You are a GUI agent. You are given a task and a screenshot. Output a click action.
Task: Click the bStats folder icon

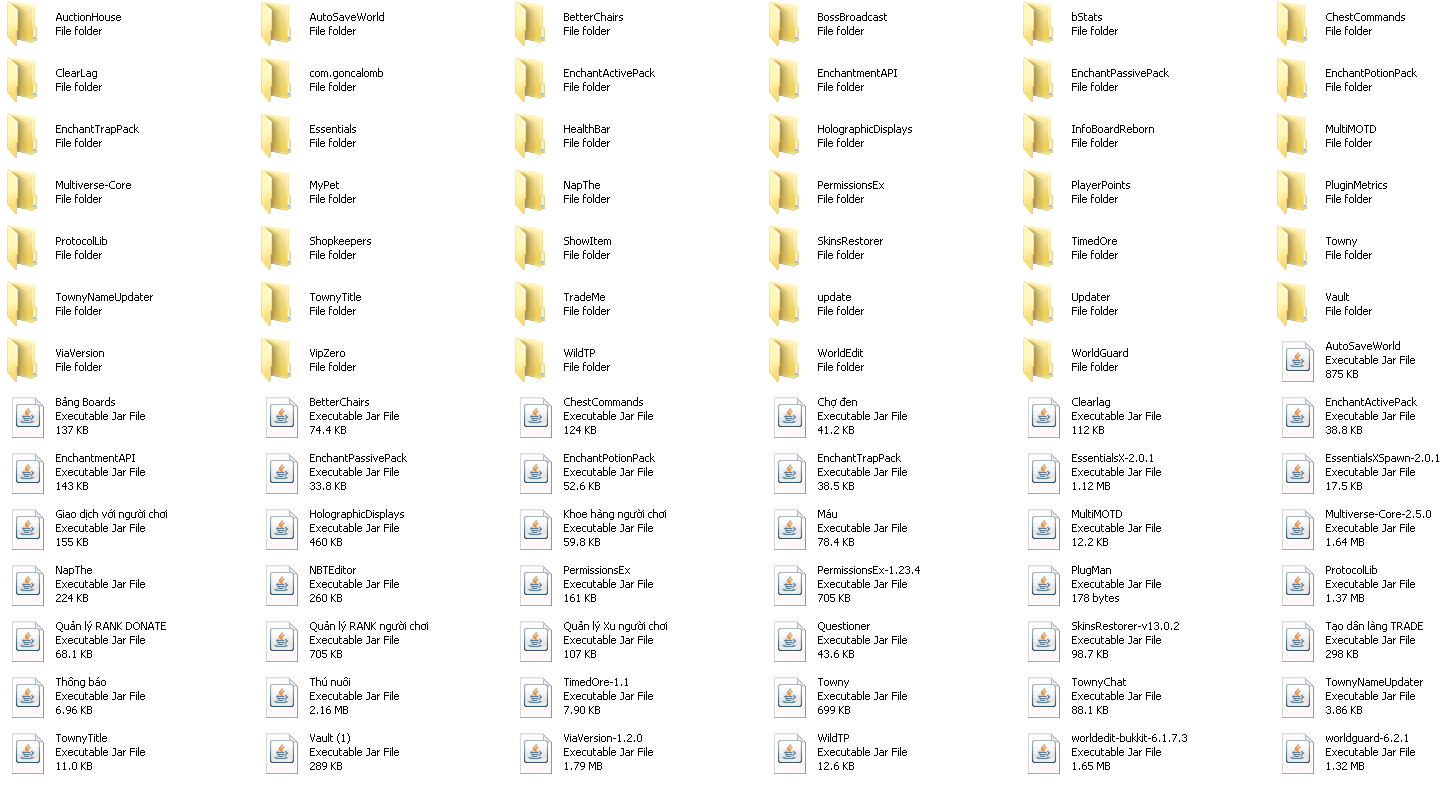[1040, 24]
